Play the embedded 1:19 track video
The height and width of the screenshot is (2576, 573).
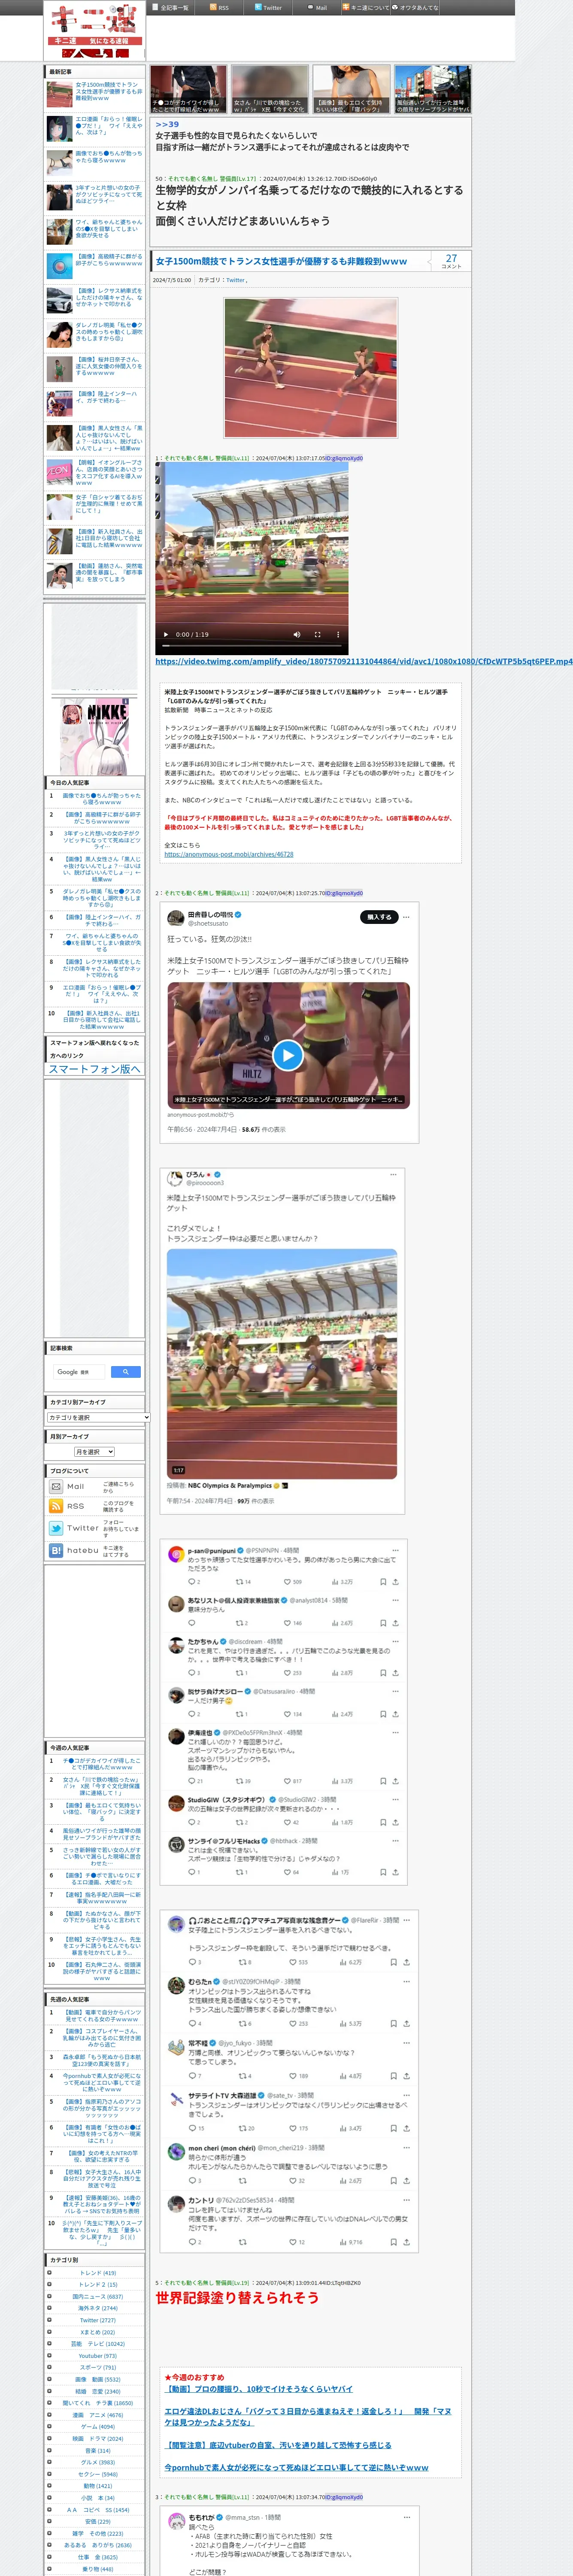(x=166, y=634)
